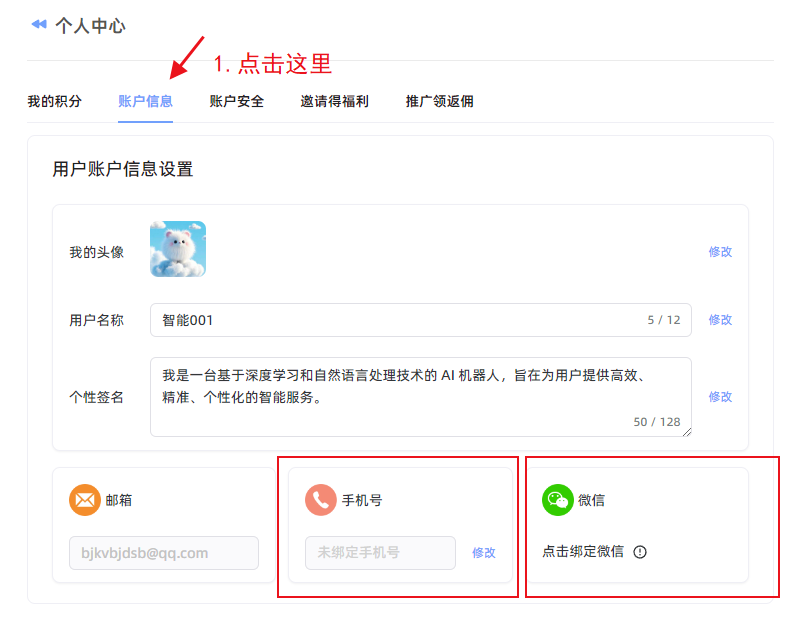
Task: Click 修改 link for 个性签名
Action: pos(720,397)
